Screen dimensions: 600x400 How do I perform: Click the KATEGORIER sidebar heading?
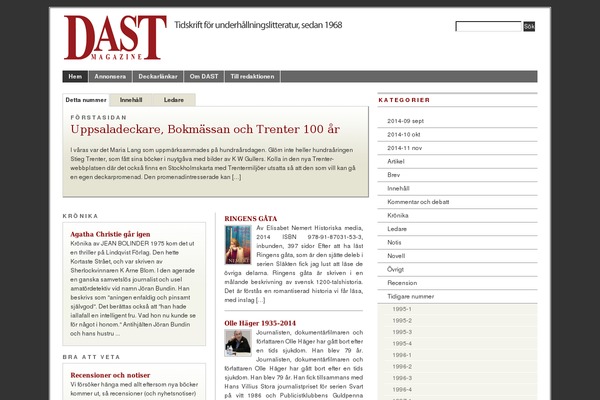(x=404, y=100)
